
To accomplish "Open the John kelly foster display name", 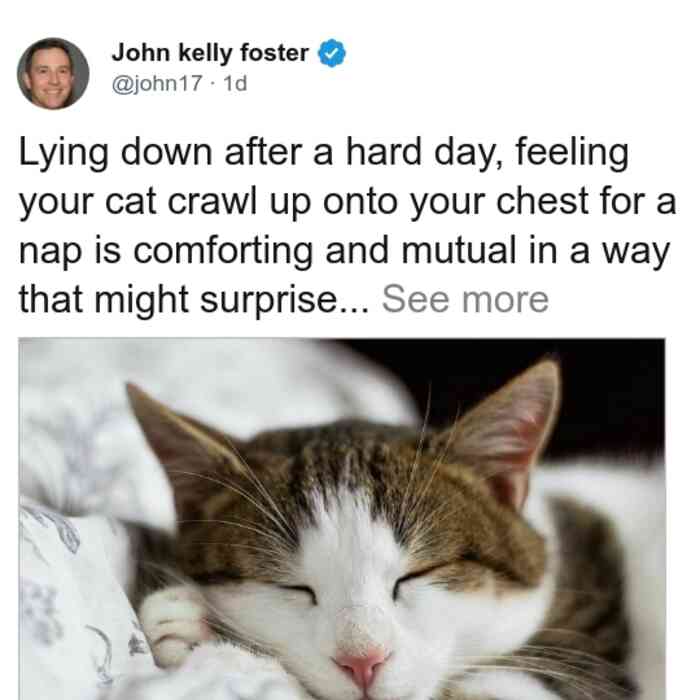I will 210,53.
